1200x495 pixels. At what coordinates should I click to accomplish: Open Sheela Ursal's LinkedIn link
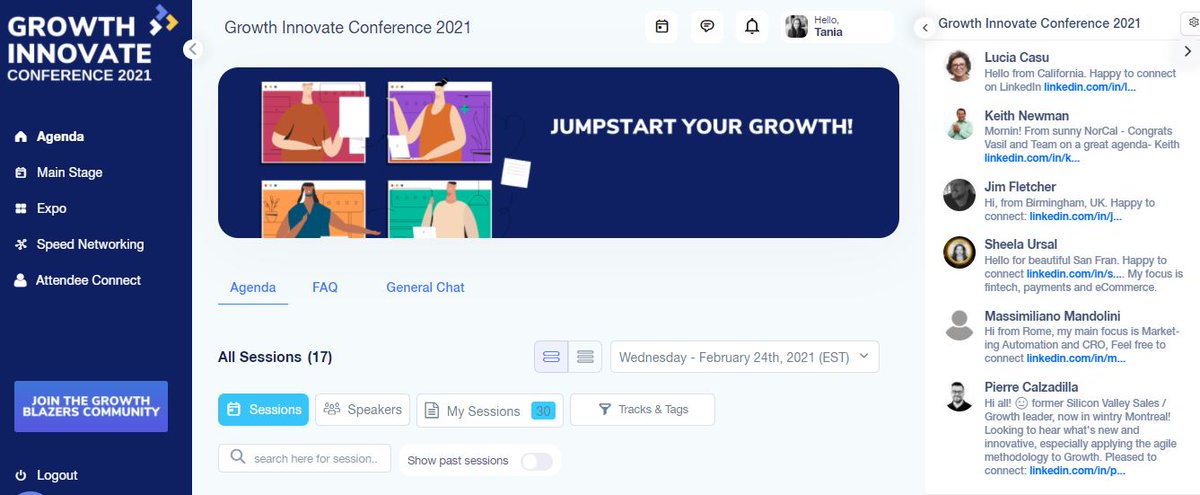point(1073,274)
